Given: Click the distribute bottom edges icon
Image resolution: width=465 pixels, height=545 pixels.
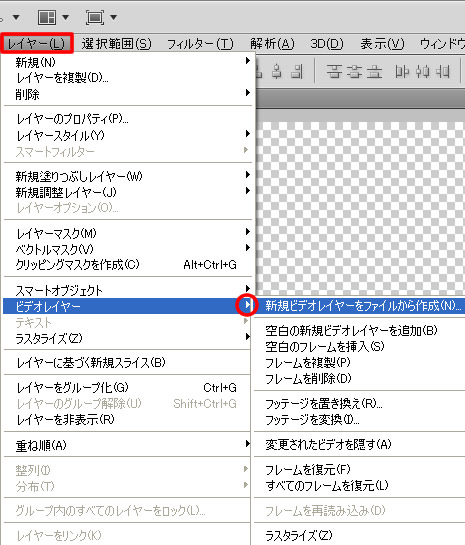Looking at the screenshot, I should [x=375, y=72].
